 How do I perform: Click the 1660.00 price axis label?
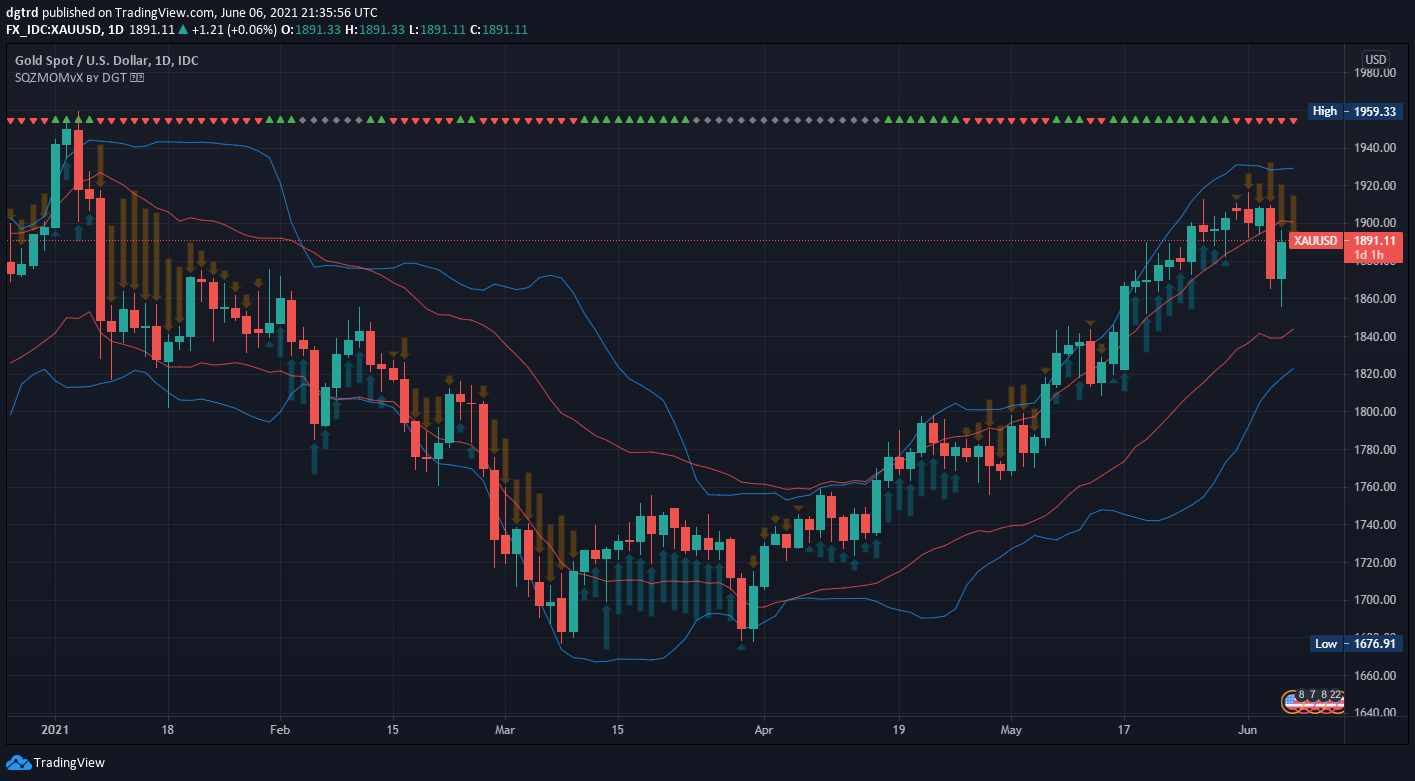point(1376,676)
